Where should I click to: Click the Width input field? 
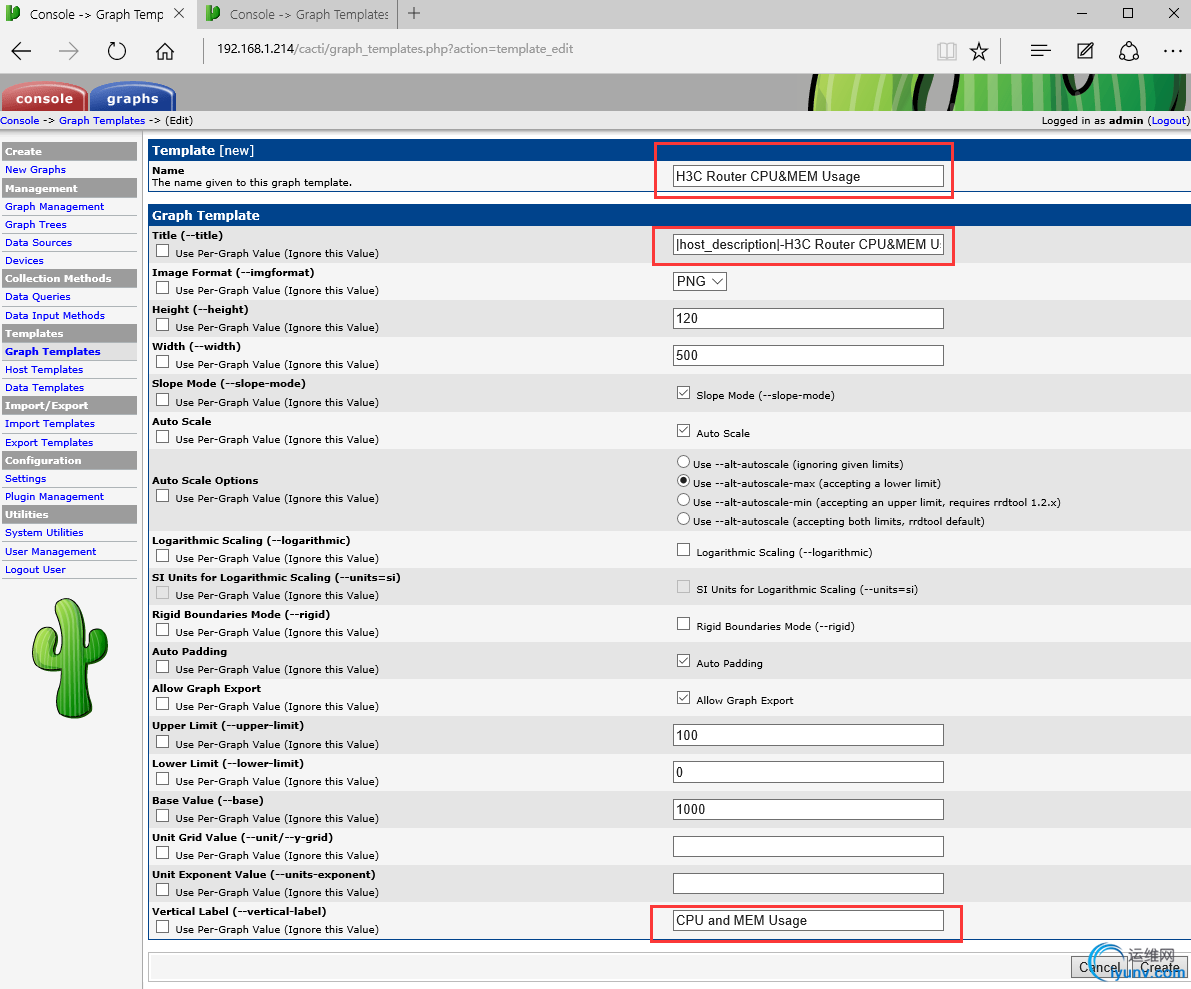point(808,355)
